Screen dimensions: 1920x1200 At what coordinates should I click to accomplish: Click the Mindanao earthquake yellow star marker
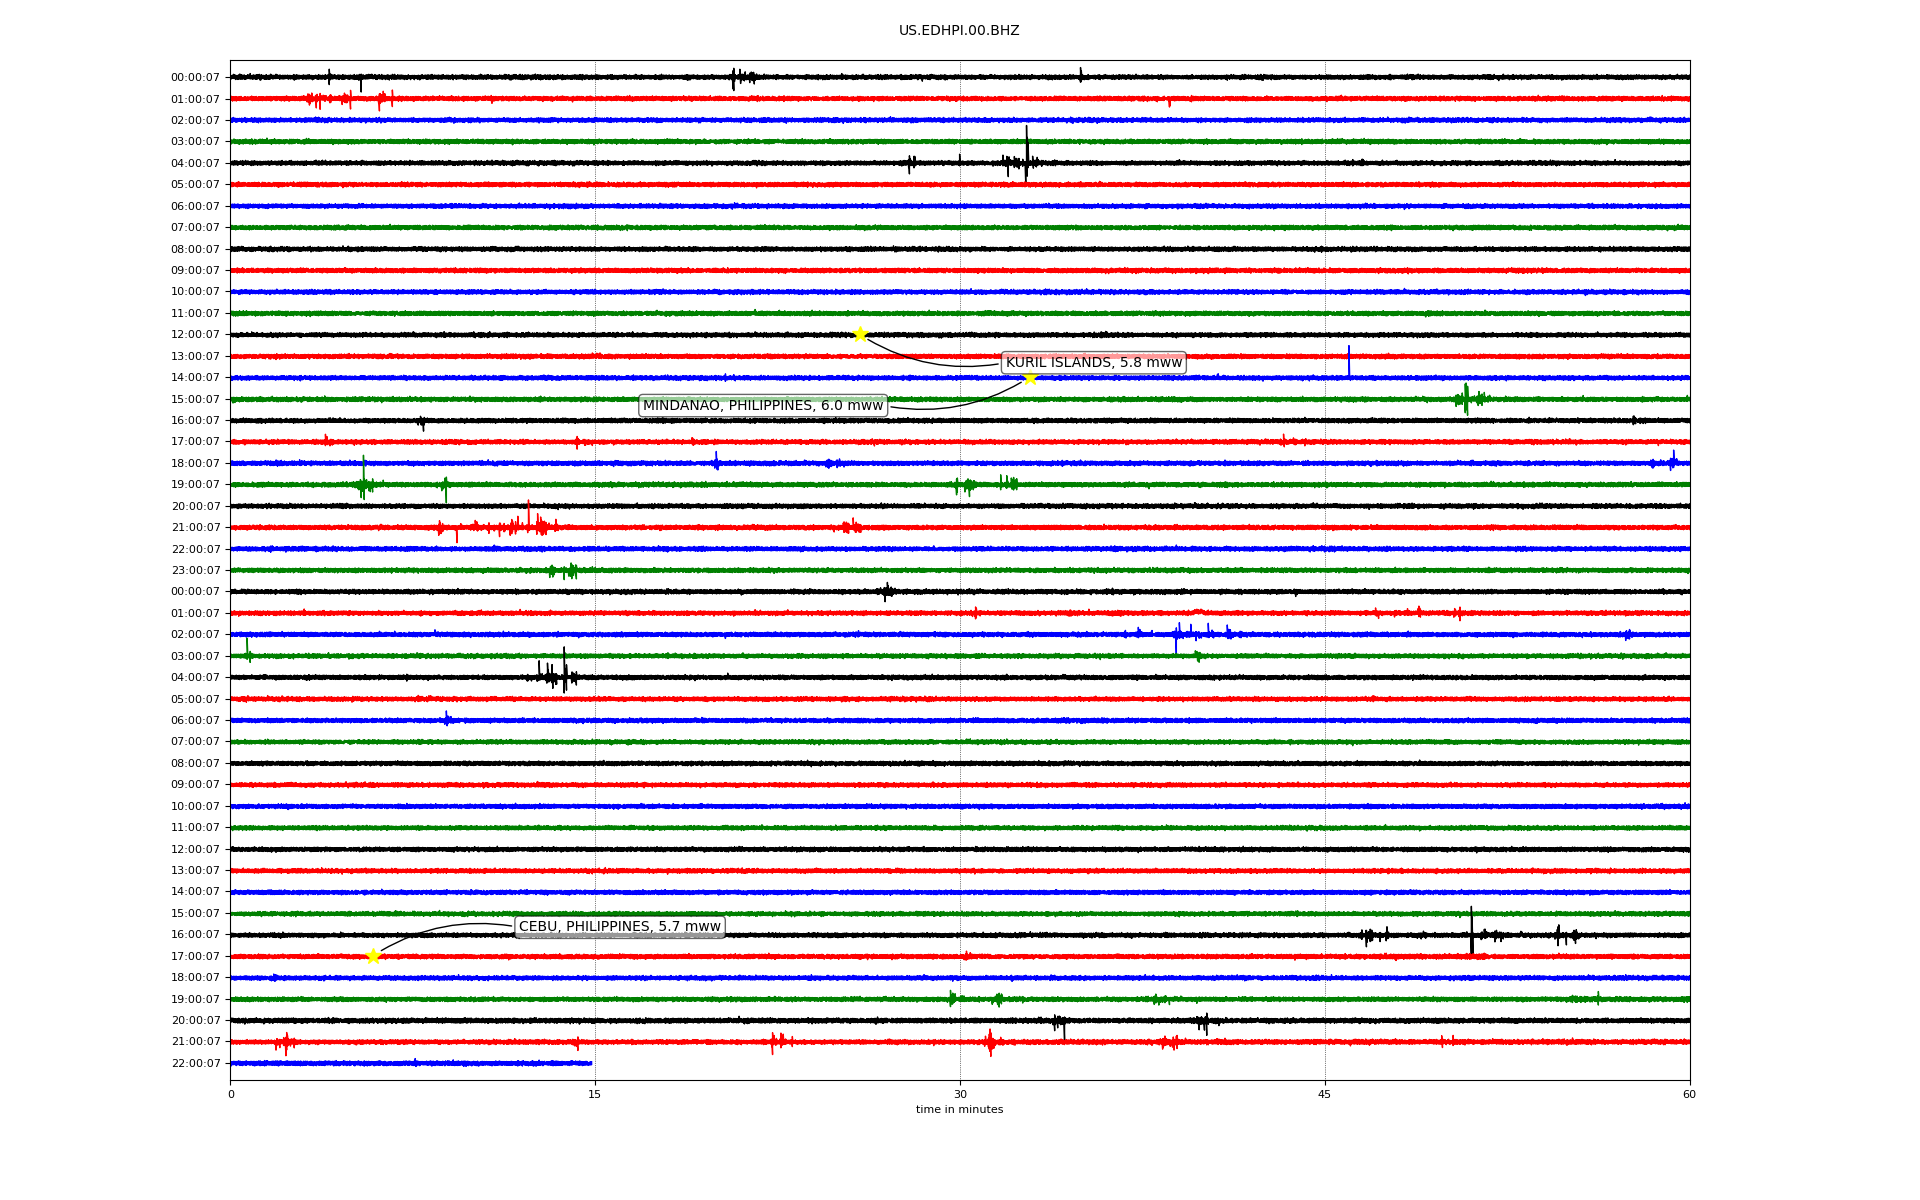pos(1030,377)
